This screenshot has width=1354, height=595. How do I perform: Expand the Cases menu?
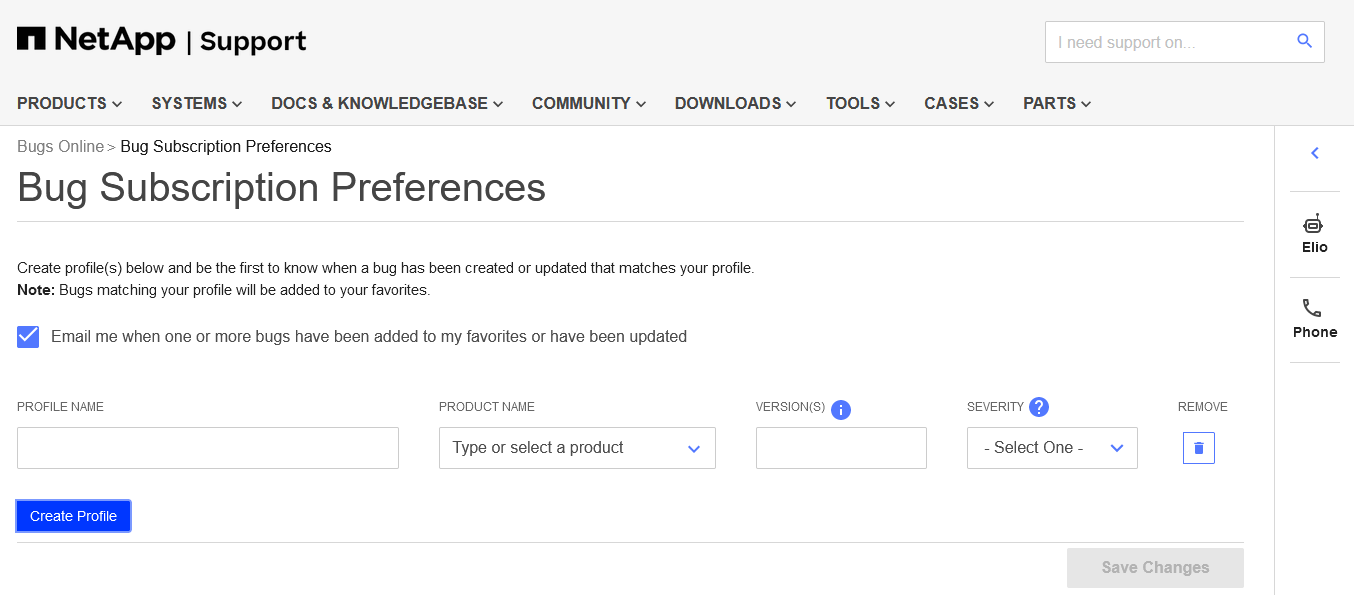(x=958, y=103)
